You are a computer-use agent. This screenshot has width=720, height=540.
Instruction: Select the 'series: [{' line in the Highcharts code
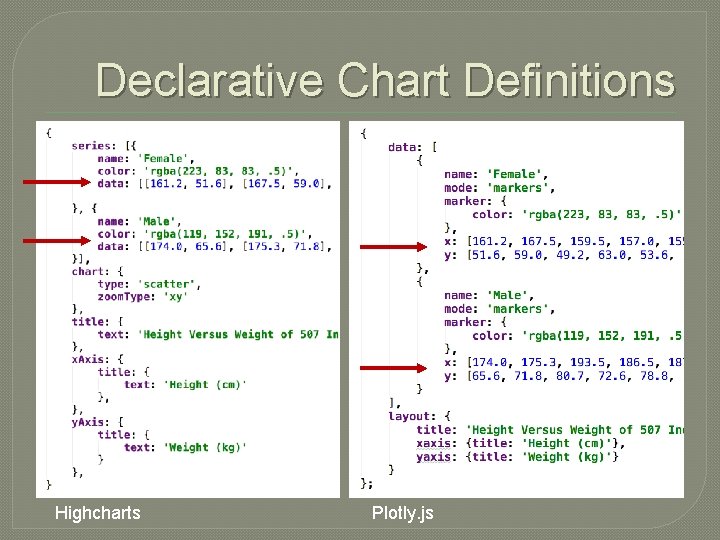(104, 146)
